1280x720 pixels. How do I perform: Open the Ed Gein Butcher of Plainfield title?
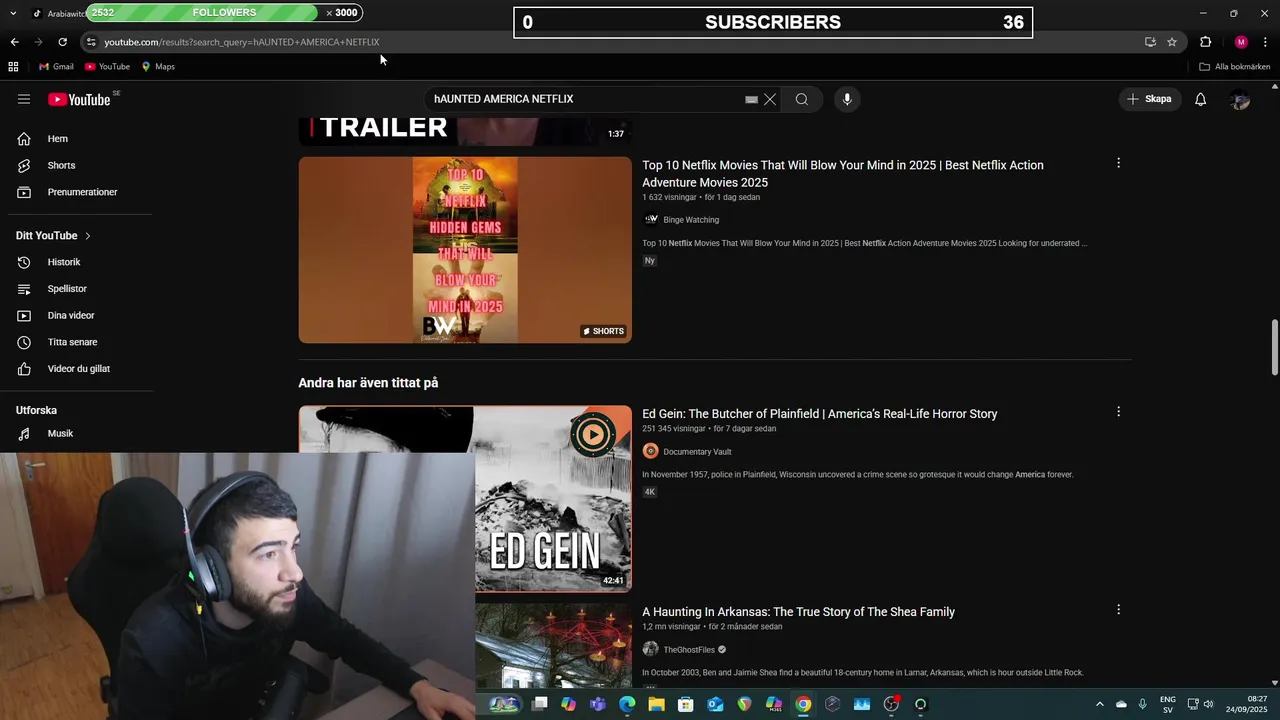pos(819,414)
